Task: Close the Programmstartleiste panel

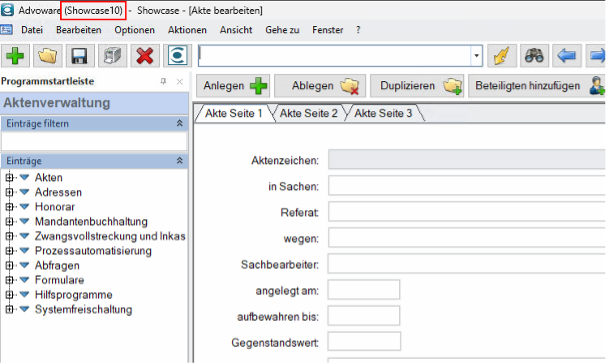Action: pyautogui.click(x=180, y=82)
